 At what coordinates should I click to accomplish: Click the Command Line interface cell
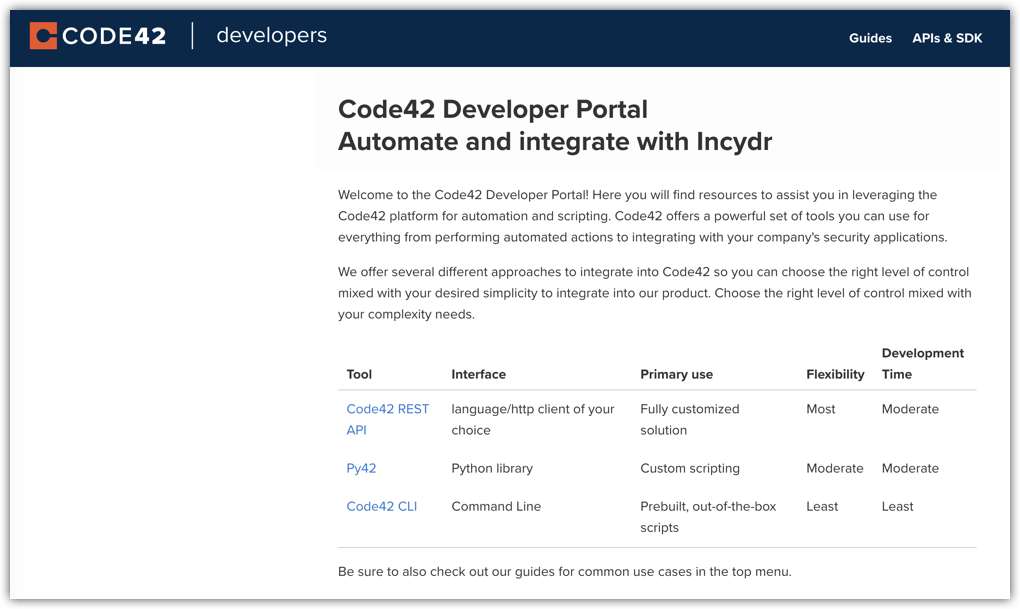point(496,506)
